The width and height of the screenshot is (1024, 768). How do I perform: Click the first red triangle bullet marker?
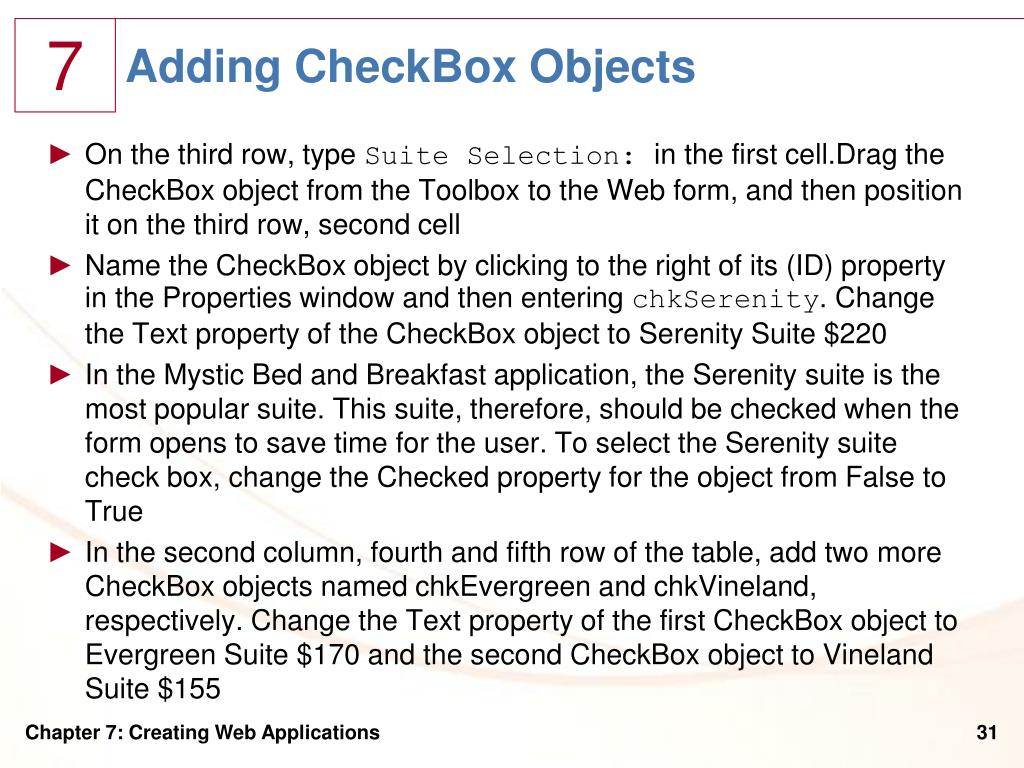[x=60, y=155]
